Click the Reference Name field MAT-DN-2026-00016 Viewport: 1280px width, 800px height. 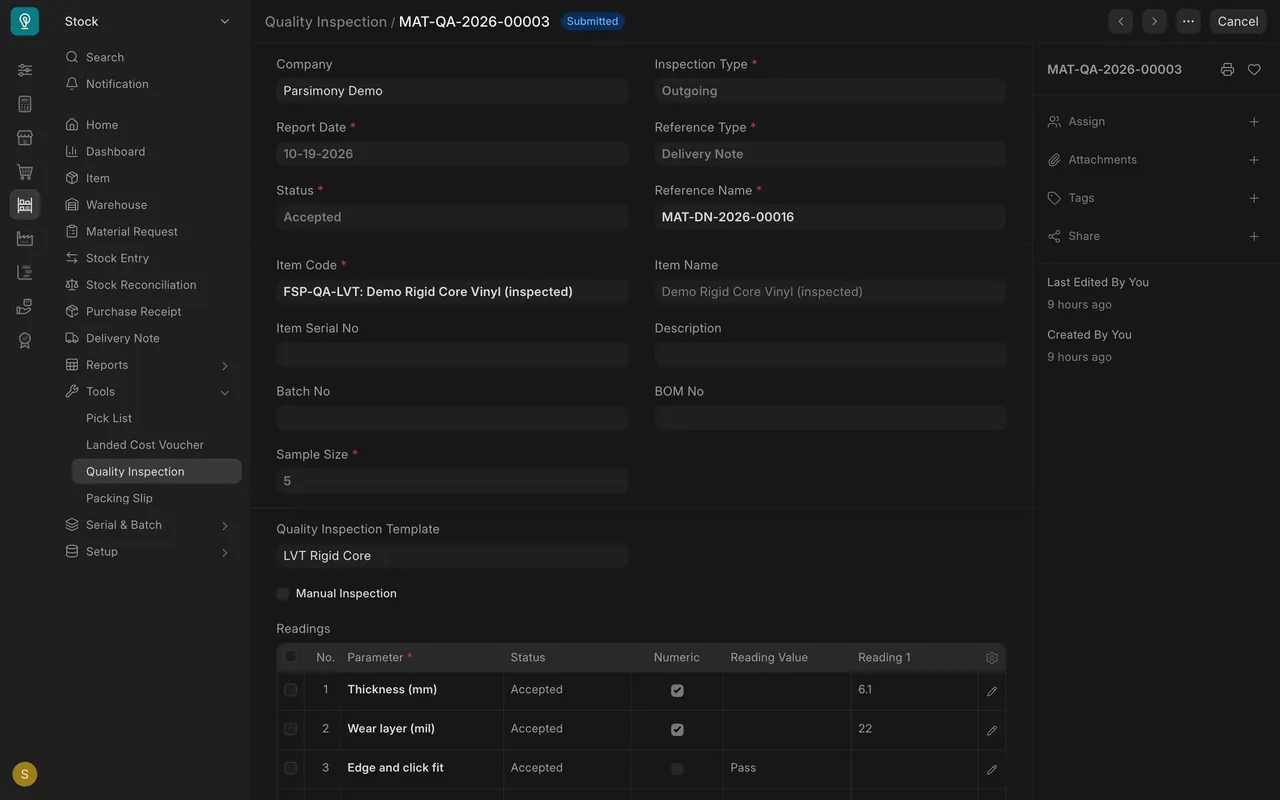click(x=830, y=217)
